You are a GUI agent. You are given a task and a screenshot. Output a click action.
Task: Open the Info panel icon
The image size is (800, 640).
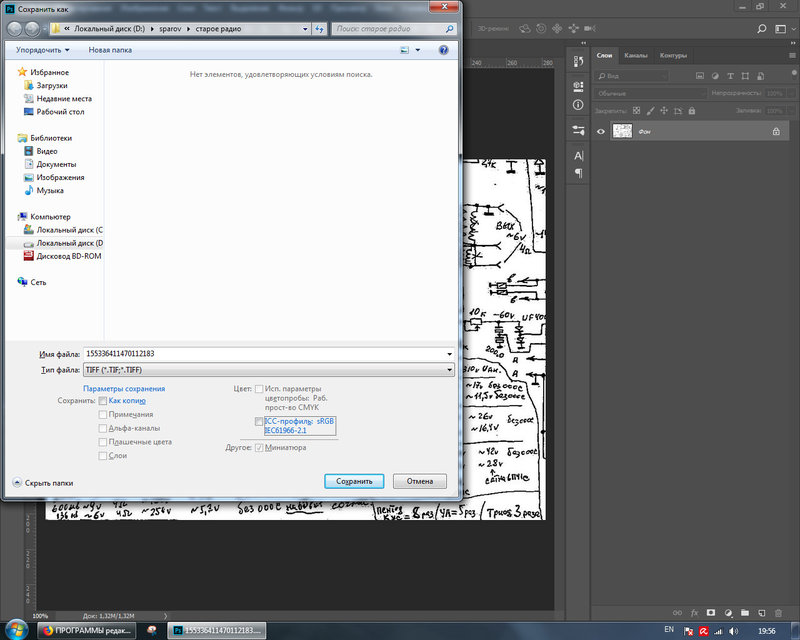tap(578, 104)
